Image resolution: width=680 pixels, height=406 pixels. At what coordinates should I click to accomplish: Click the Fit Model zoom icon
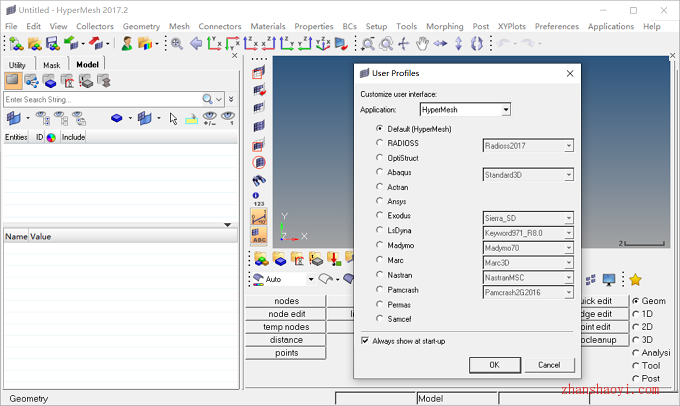click(177, 43)
